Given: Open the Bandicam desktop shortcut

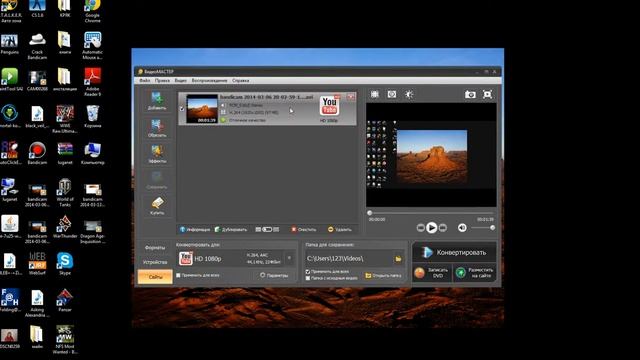Looking at the screenshot, I should pos(37,153).
